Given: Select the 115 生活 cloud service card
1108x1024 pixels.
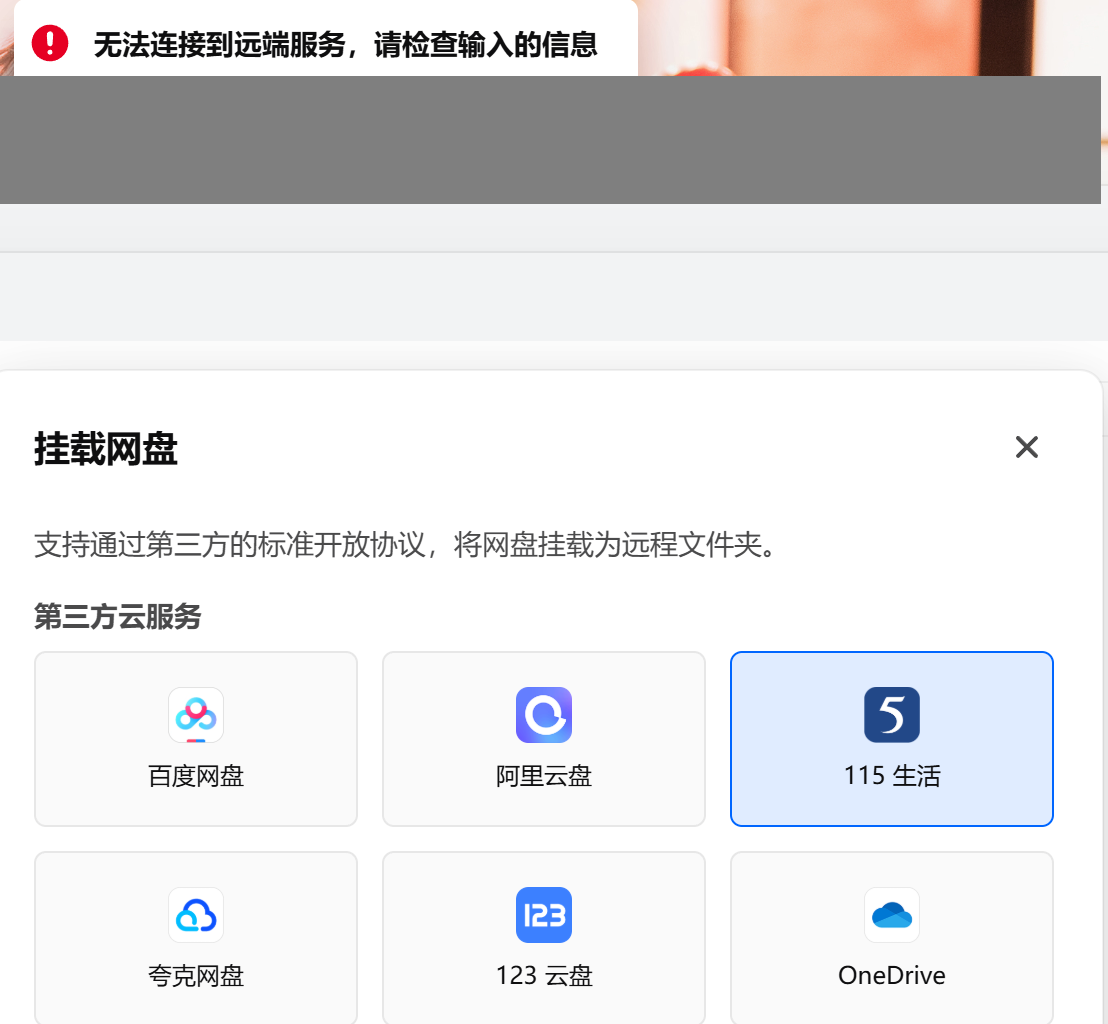Looking at the screenshot, I should tap(892, 738).
